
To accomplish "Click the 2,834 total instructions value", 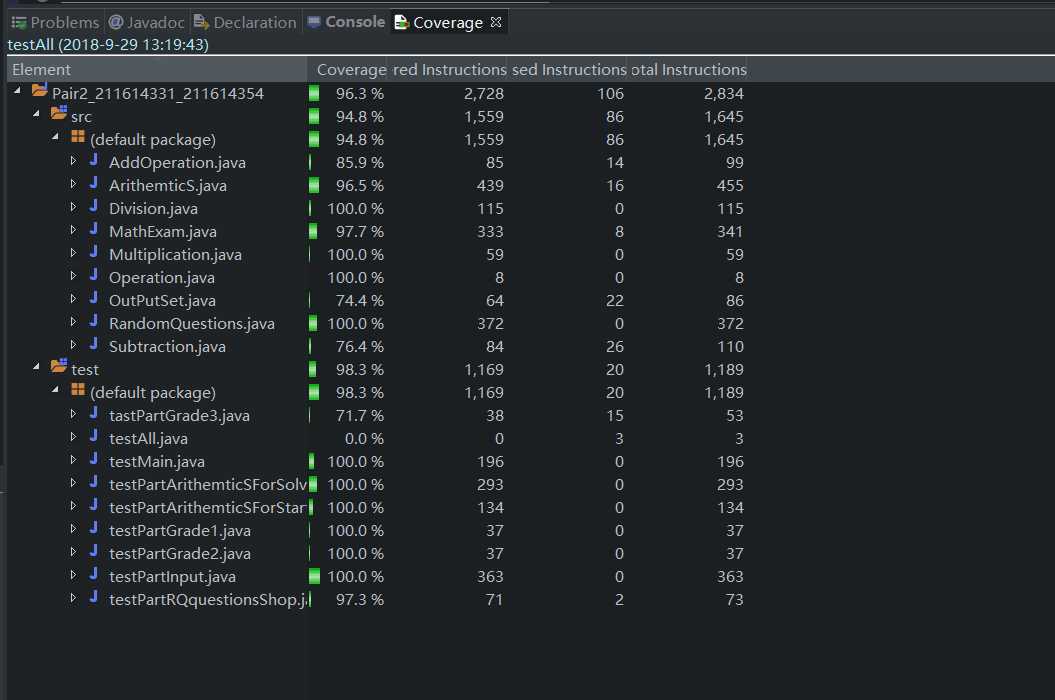I will pos(723,94).
